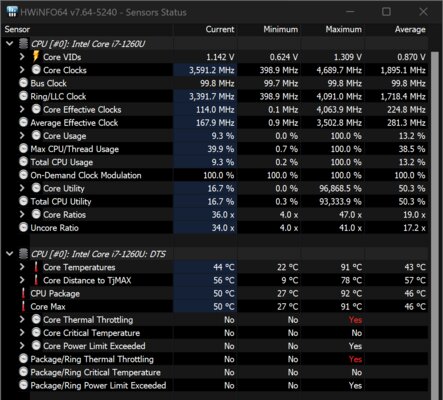Click the icon beside Core Power Limit Exceeded
The width and height of the screenshot is (443, 400).
[36, 346]
